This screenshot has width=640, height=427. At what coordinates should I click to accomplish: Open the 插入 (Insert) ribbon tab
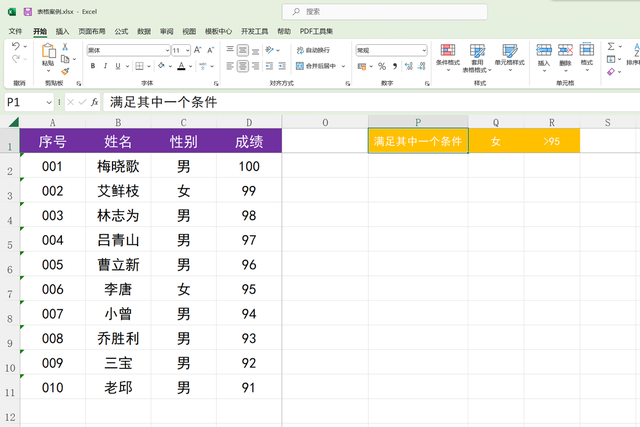[62, 31]
